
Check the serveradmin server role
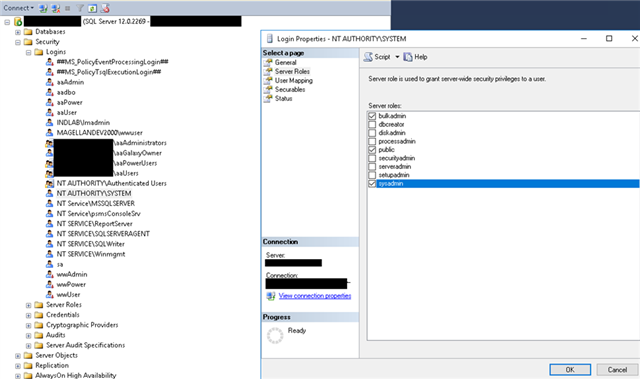click(x=372, y=167)
